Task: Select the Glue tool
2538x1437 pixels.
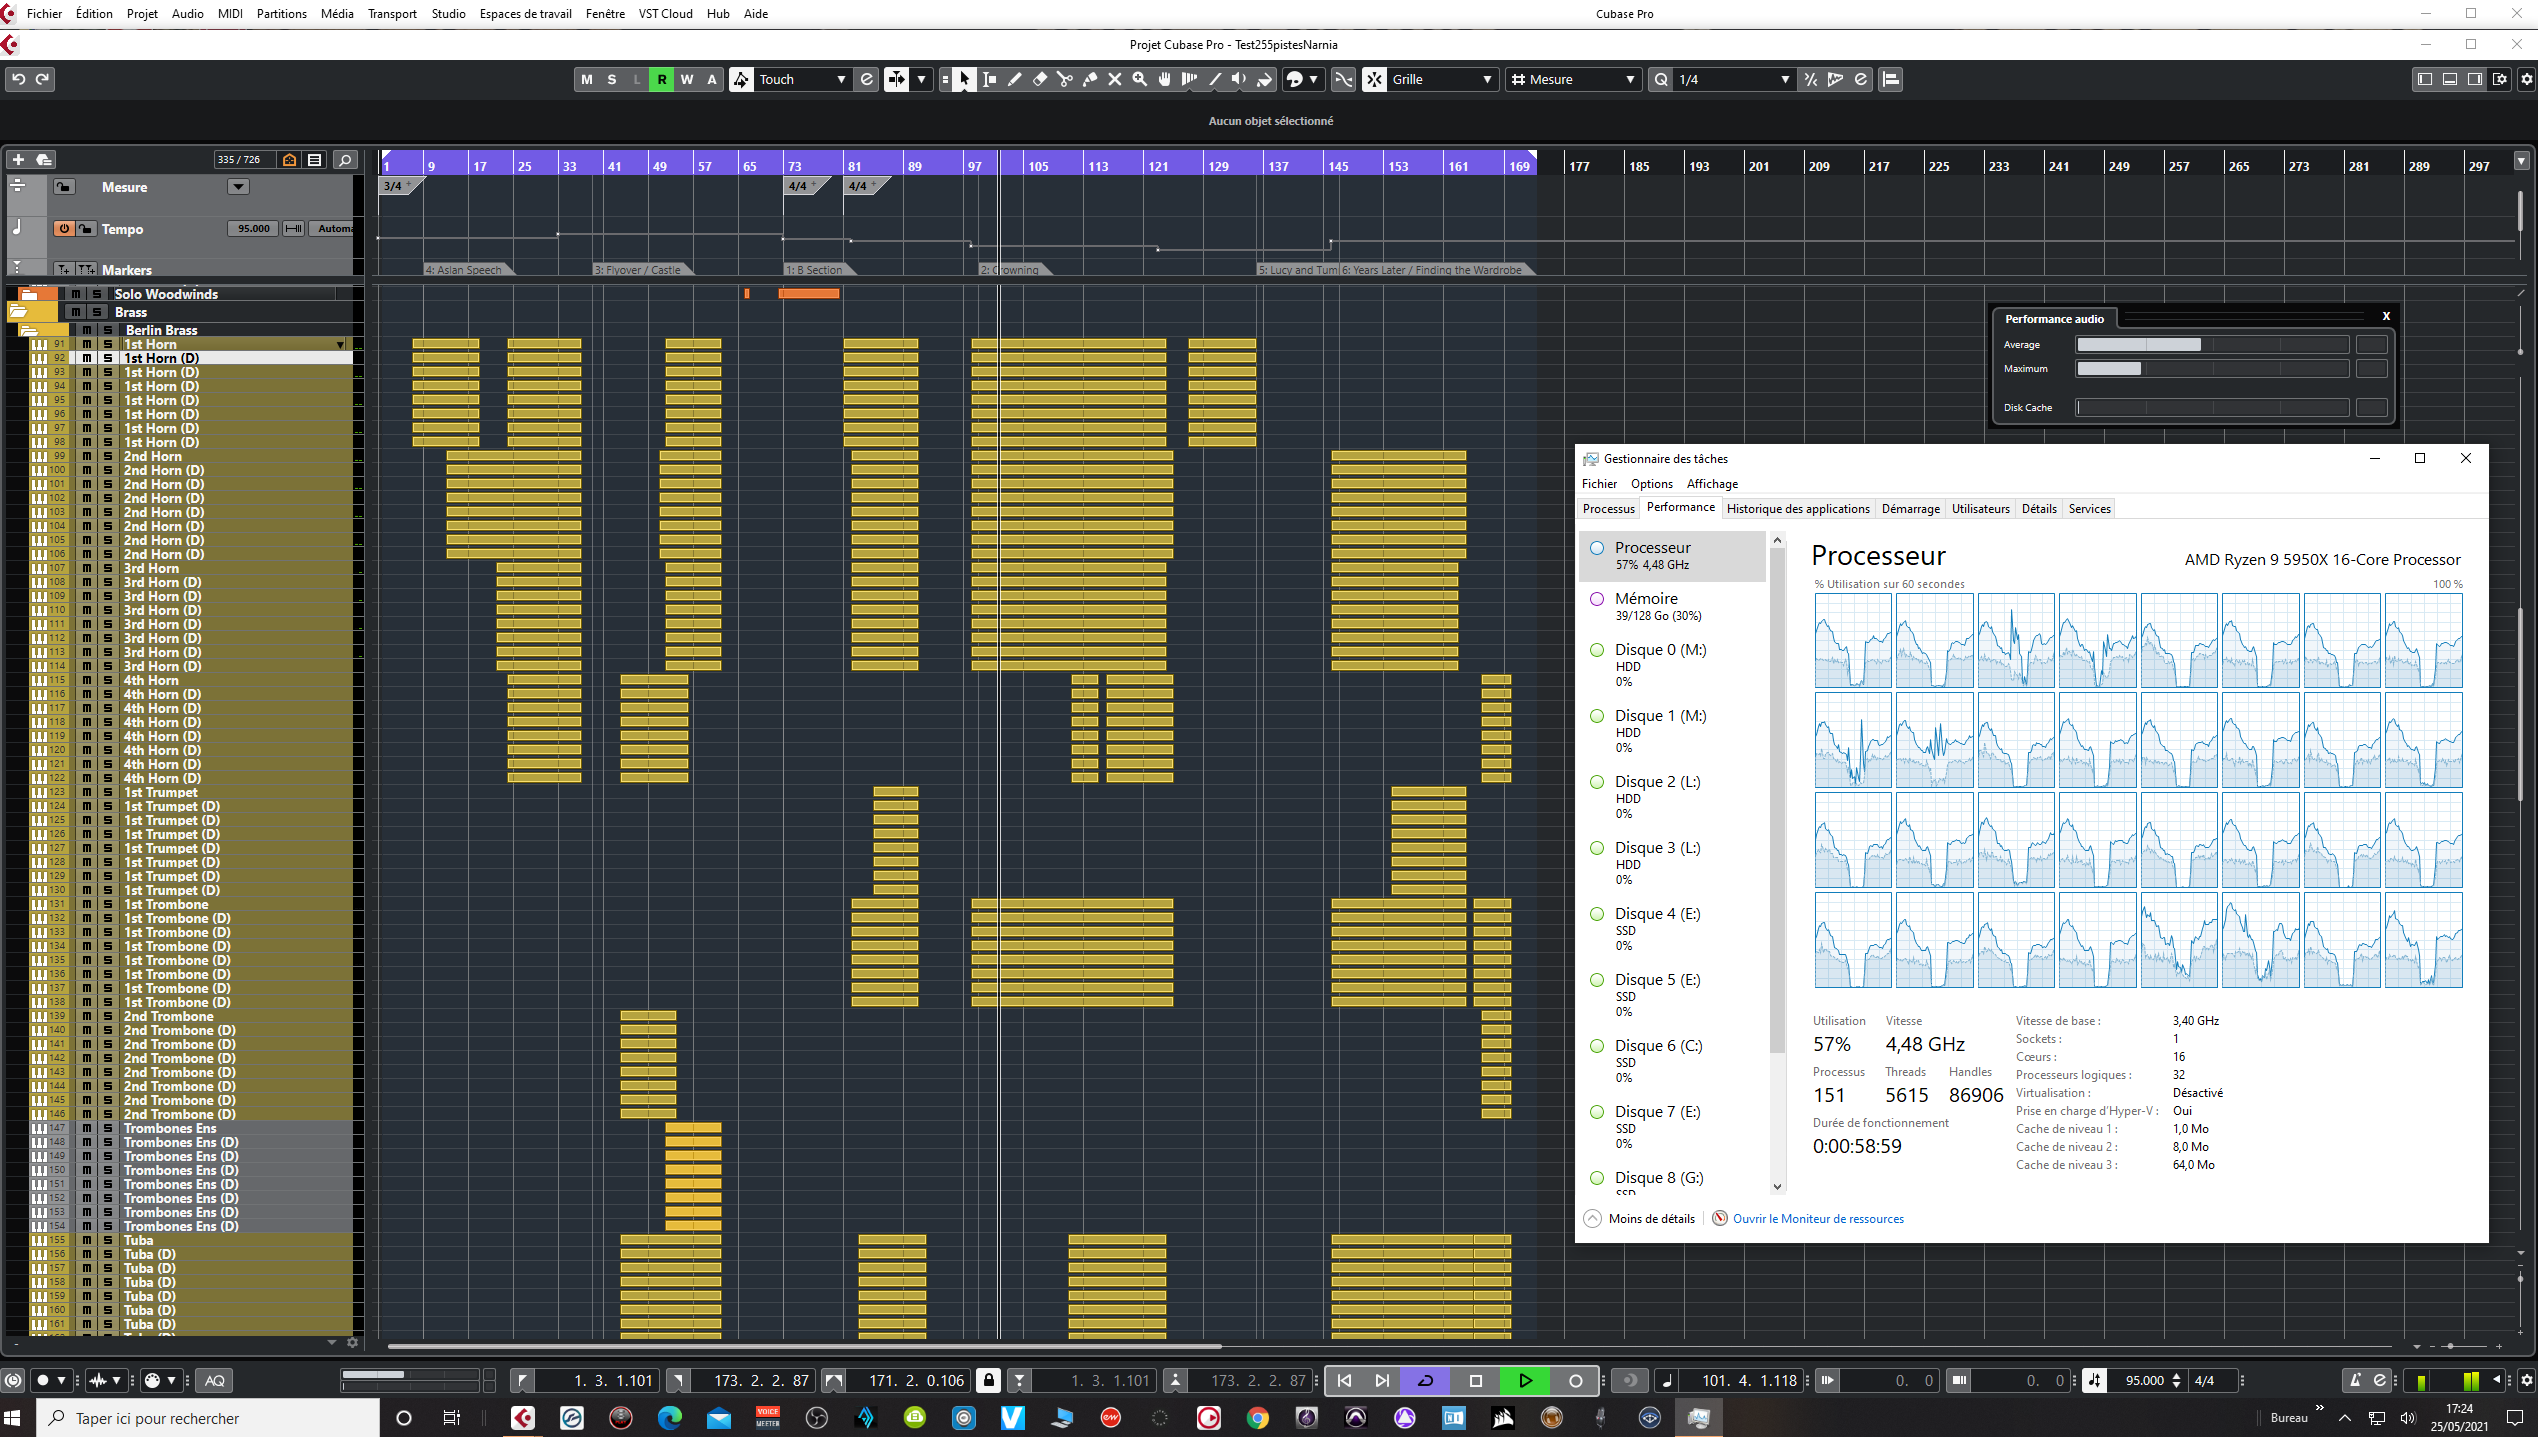Action: [1090, 79]
